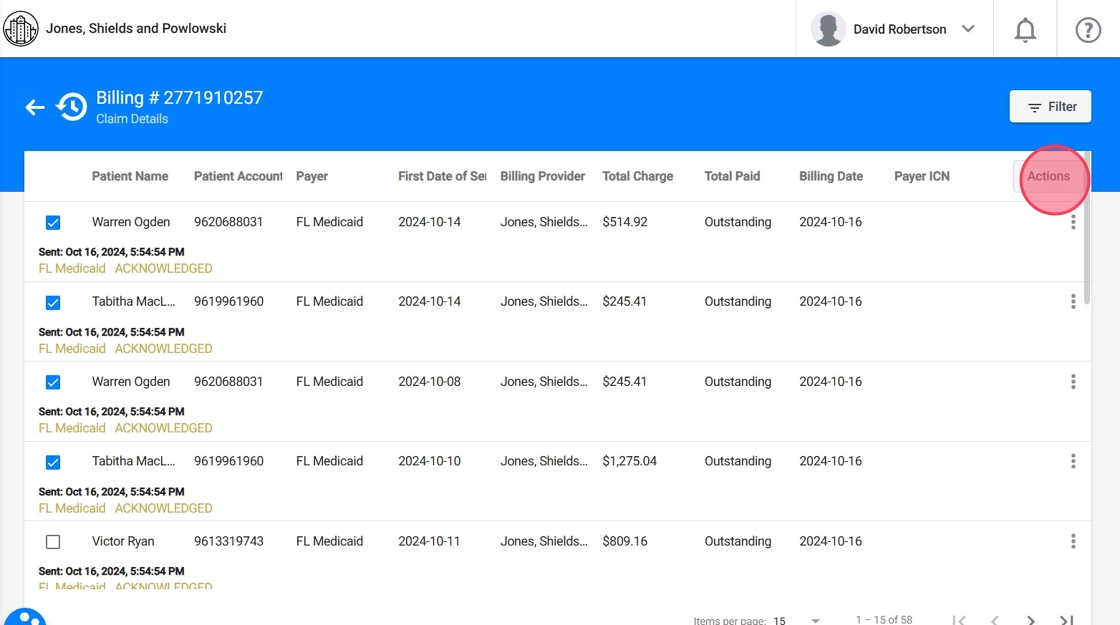Open the billing history clock icon
Image resolution: width=1120 pixels, height=625 pixels.
71,107
